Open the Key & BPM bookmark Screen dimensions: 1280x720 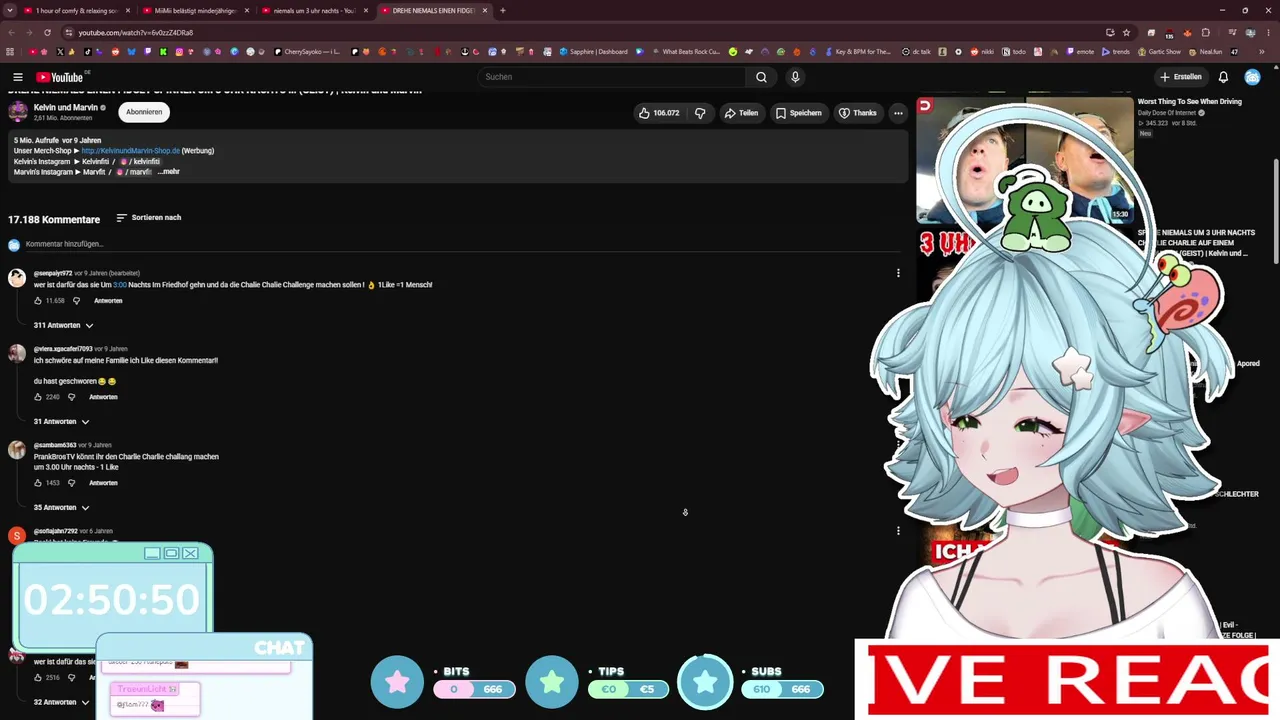(x=856, y=52)
